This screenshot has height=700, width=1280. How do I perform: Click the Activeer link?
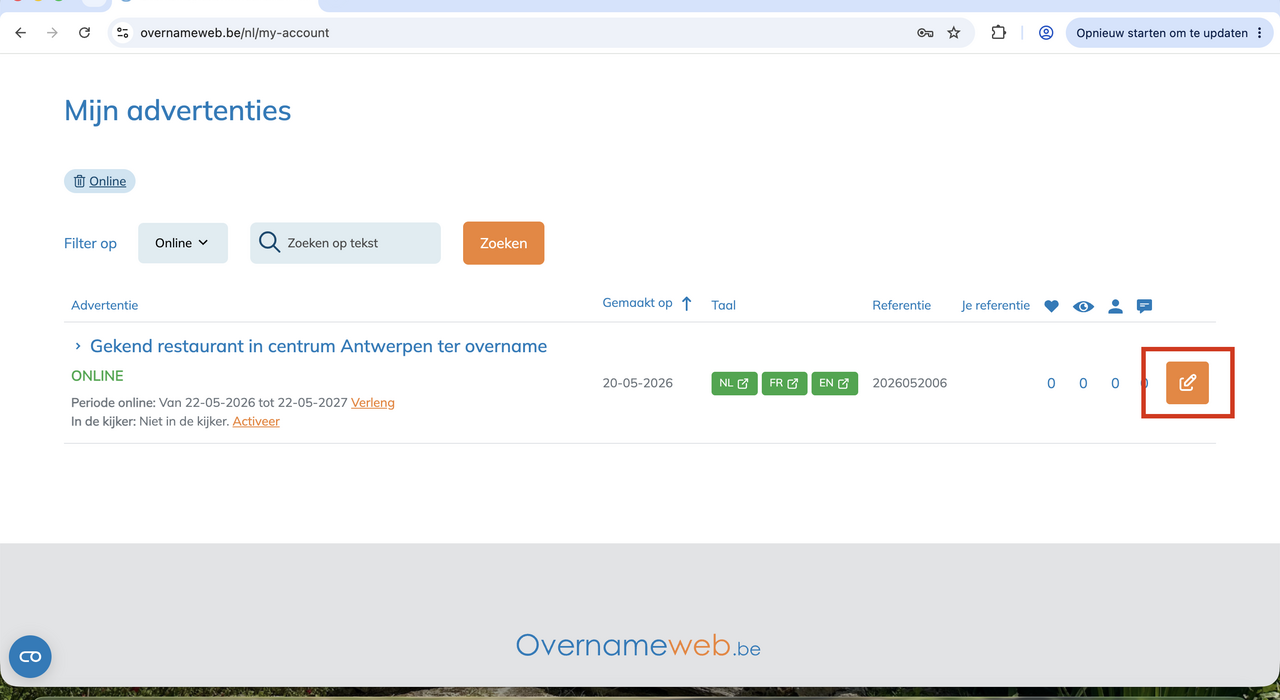click(256, 422)
